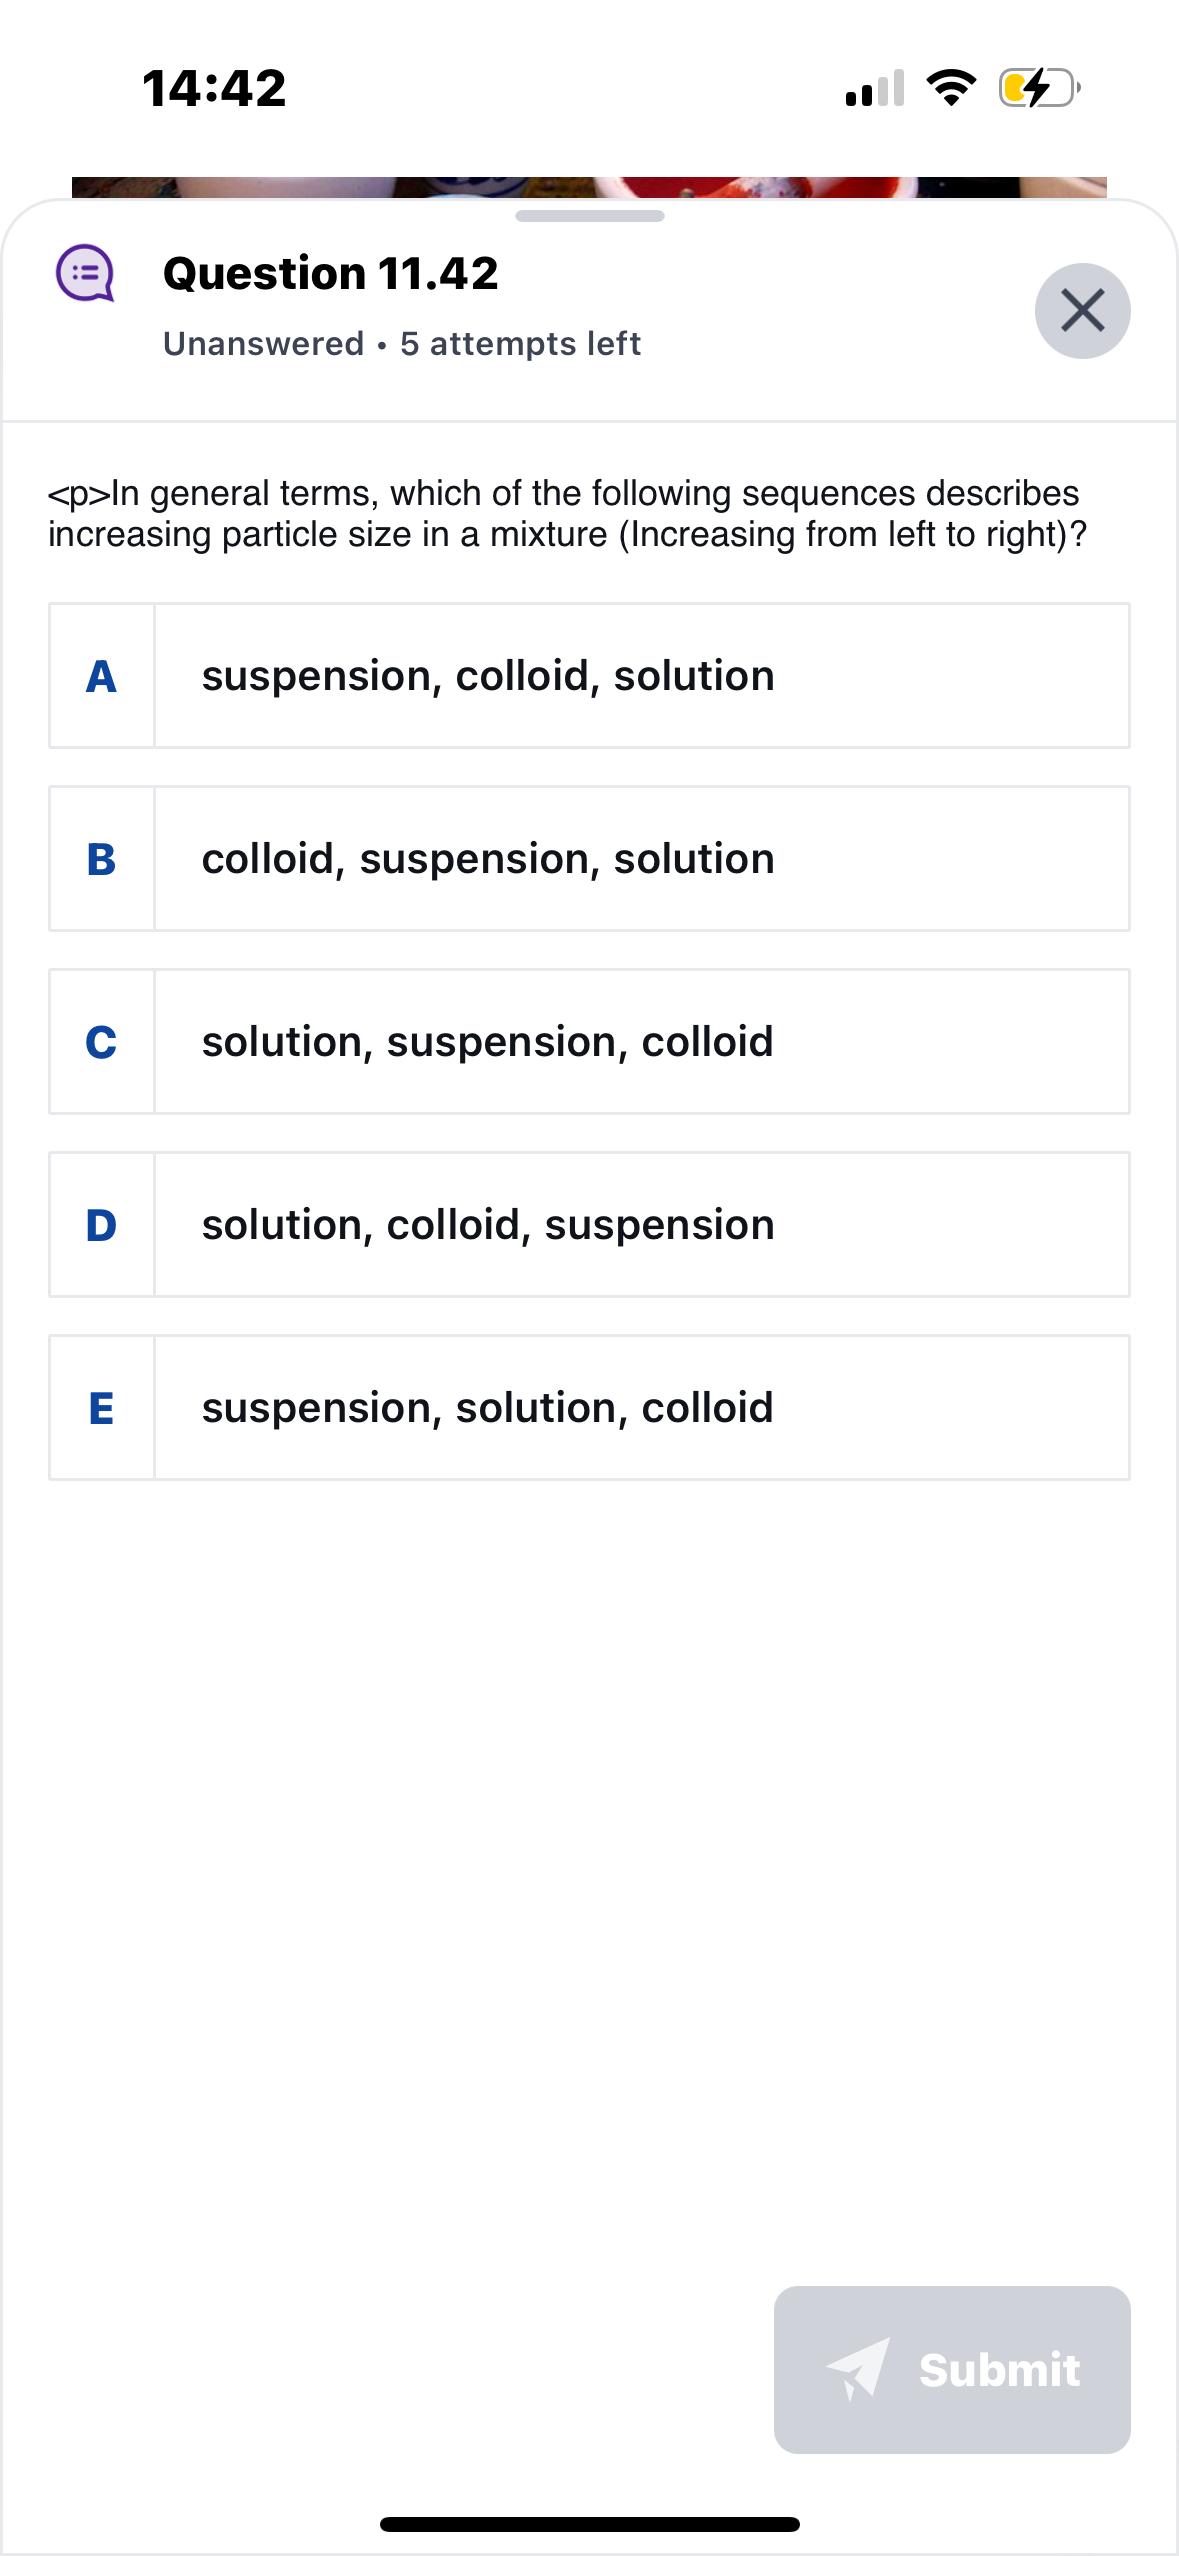Tap the paper plane Submit icon
This screenshot has width=1179, height=2556.
(x=858, y=2368)
